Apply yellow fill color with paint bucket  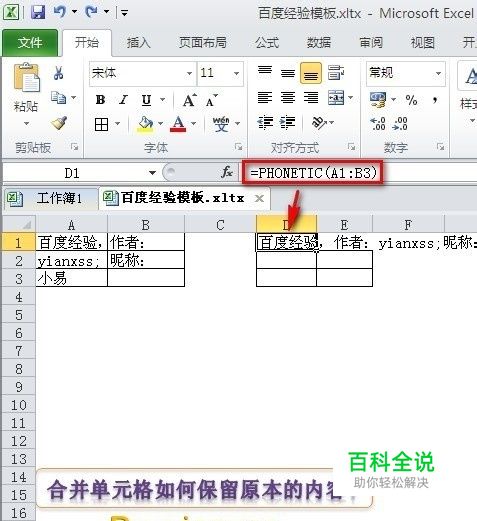pos(145,124)
